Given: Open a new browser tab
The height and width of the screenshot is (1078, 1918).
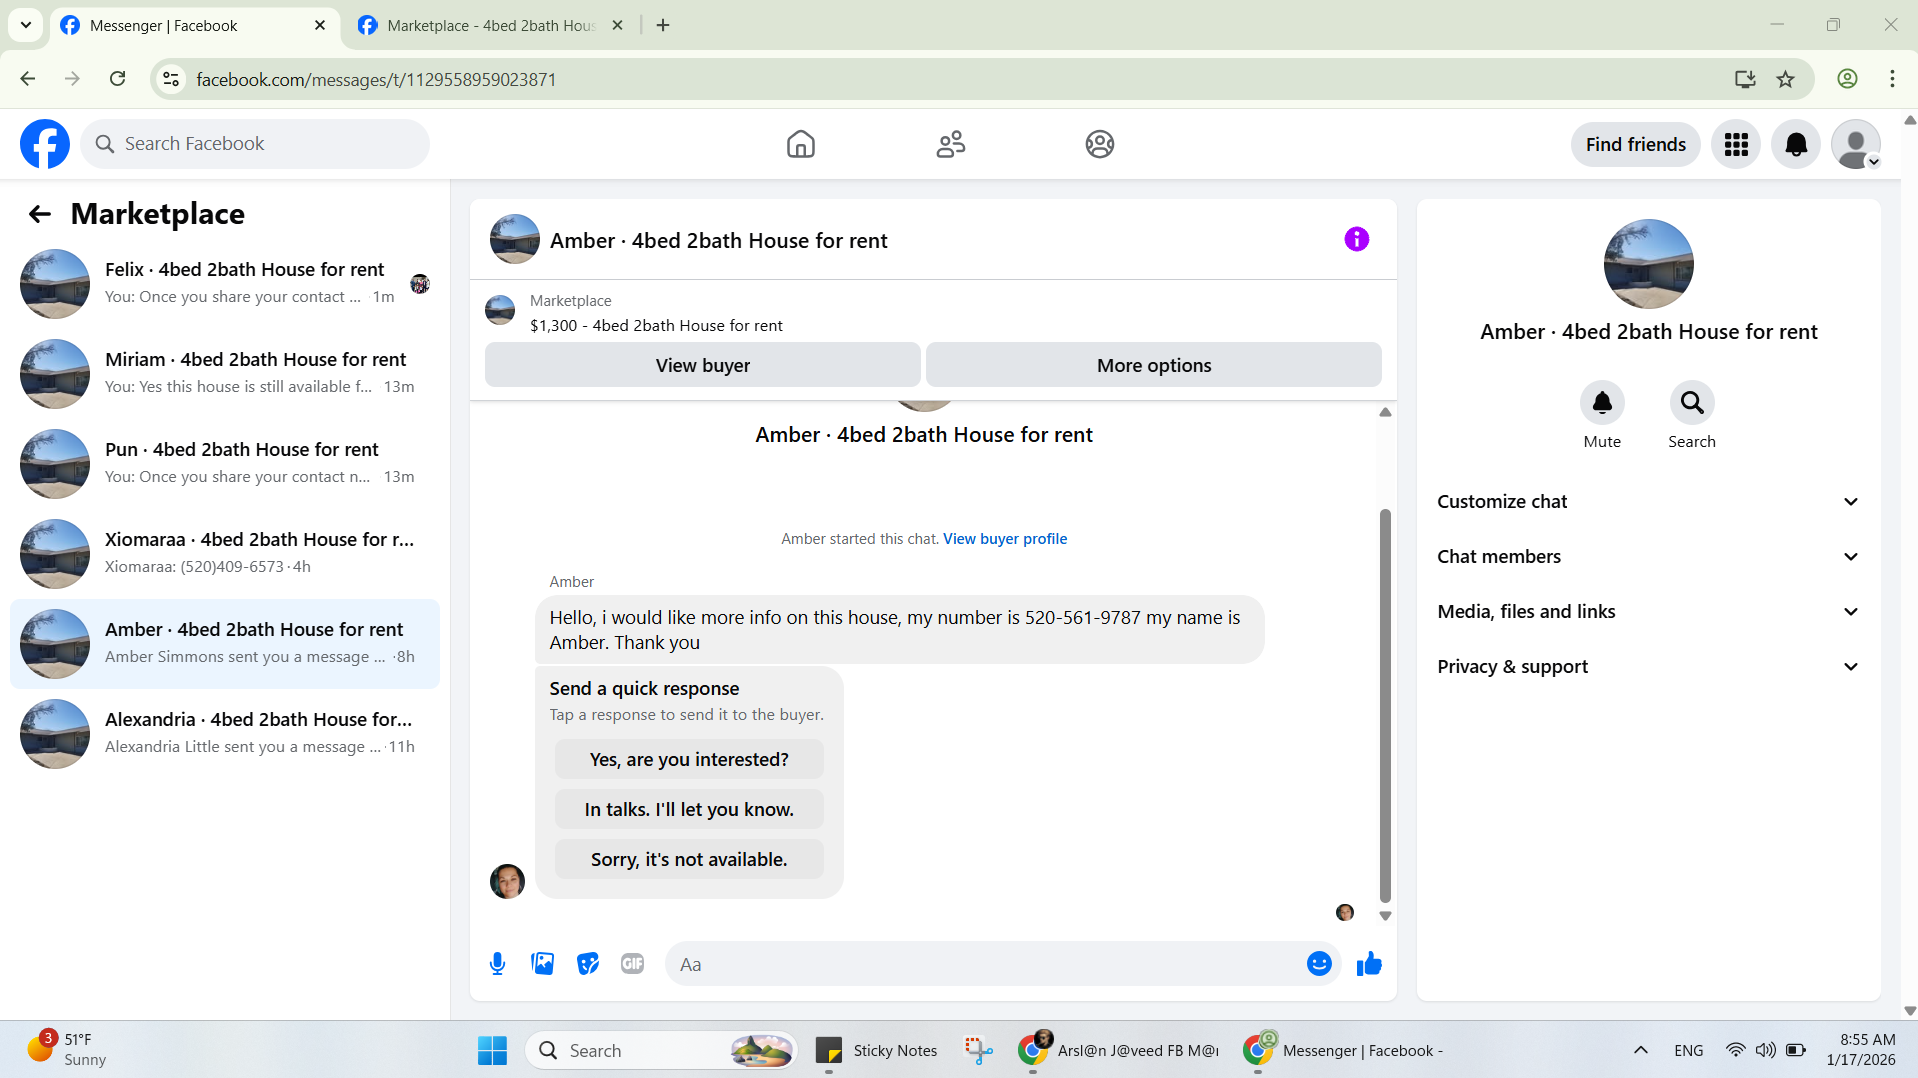Looking at the screenshot, I should [663, 26].
